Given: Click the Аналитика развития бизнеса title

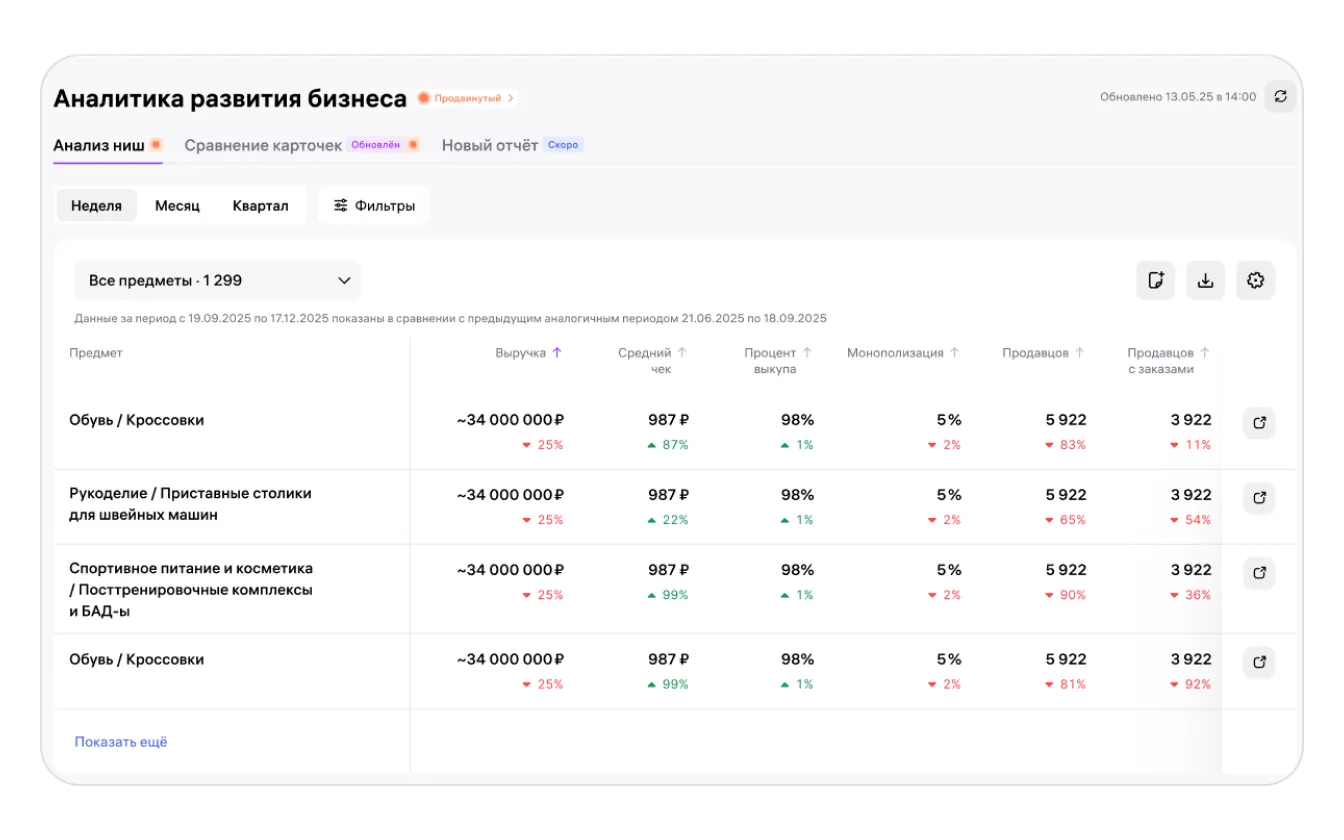Looking at the screenshot, I should click(x=230, y=98).
